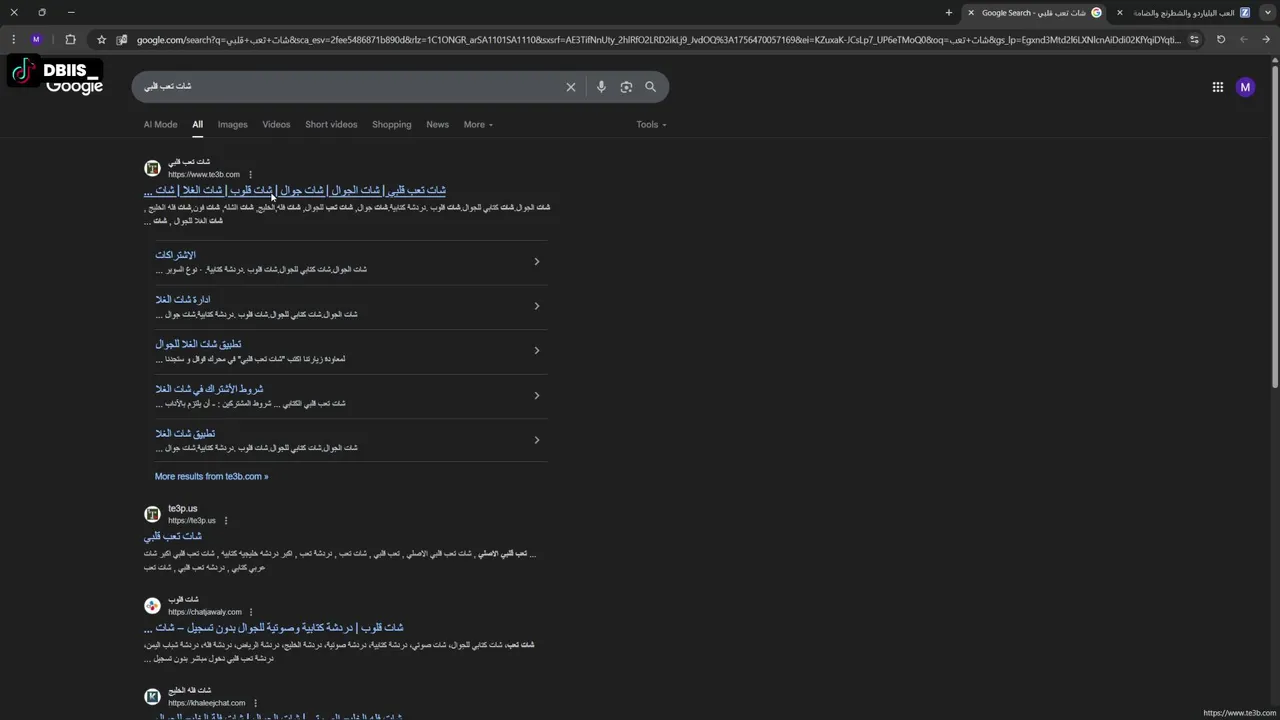
Task: Open شروط الأشتراك في شات الغلا sitelink
Action: 209,389
